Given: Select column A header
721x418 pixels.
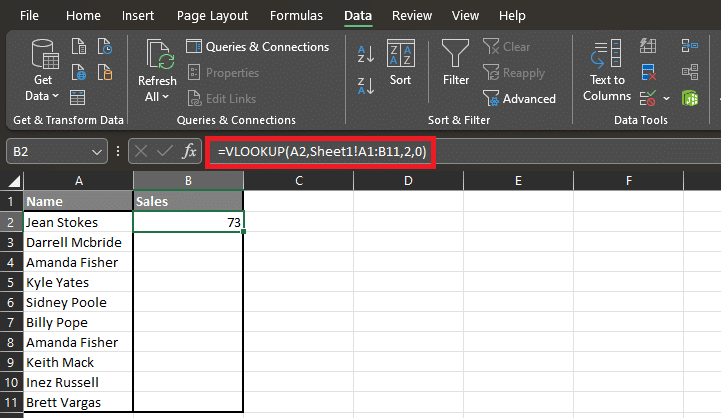Looking at the screenshot, I should coord(79,181).
